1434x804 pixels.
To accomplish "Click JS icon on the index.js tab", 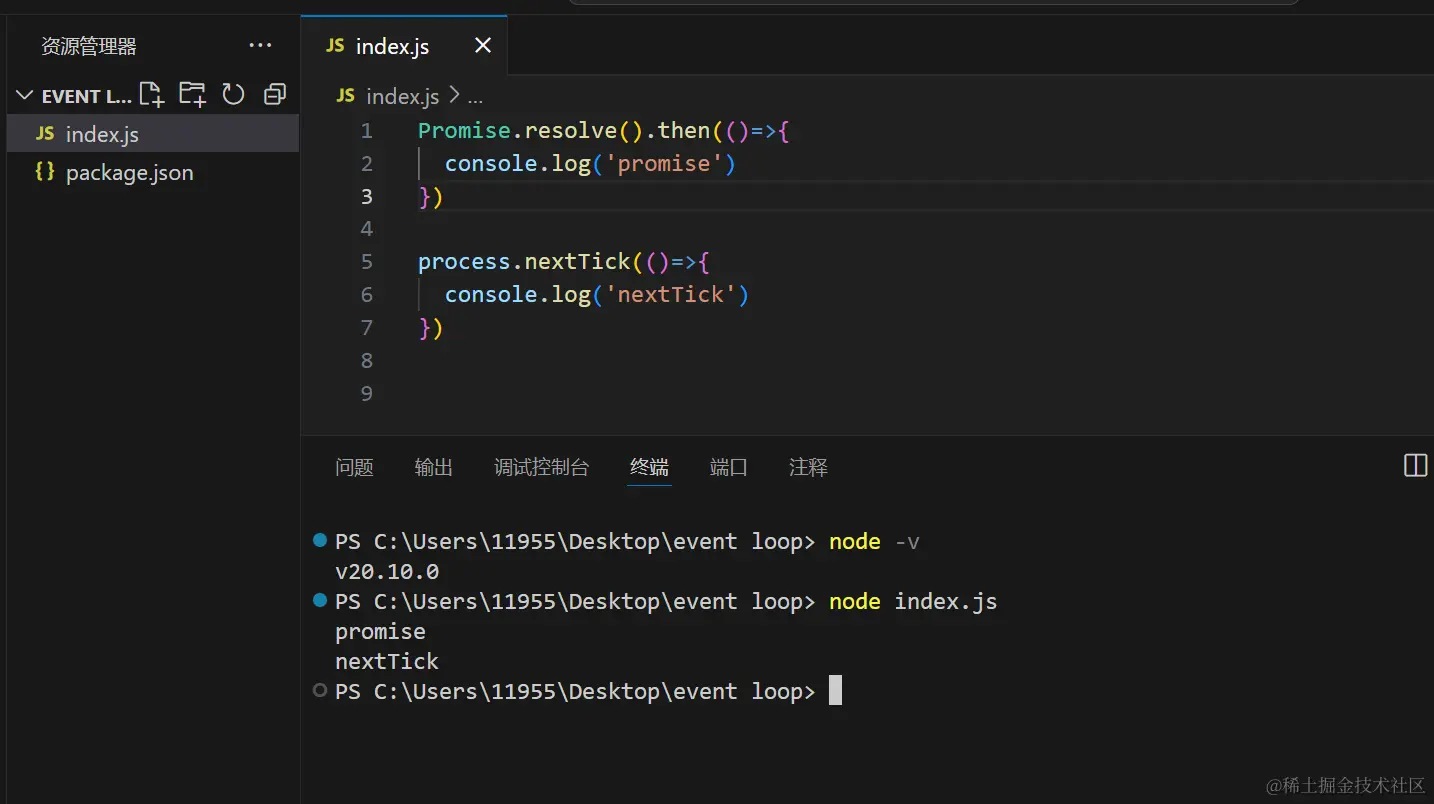I will [336, 46].
